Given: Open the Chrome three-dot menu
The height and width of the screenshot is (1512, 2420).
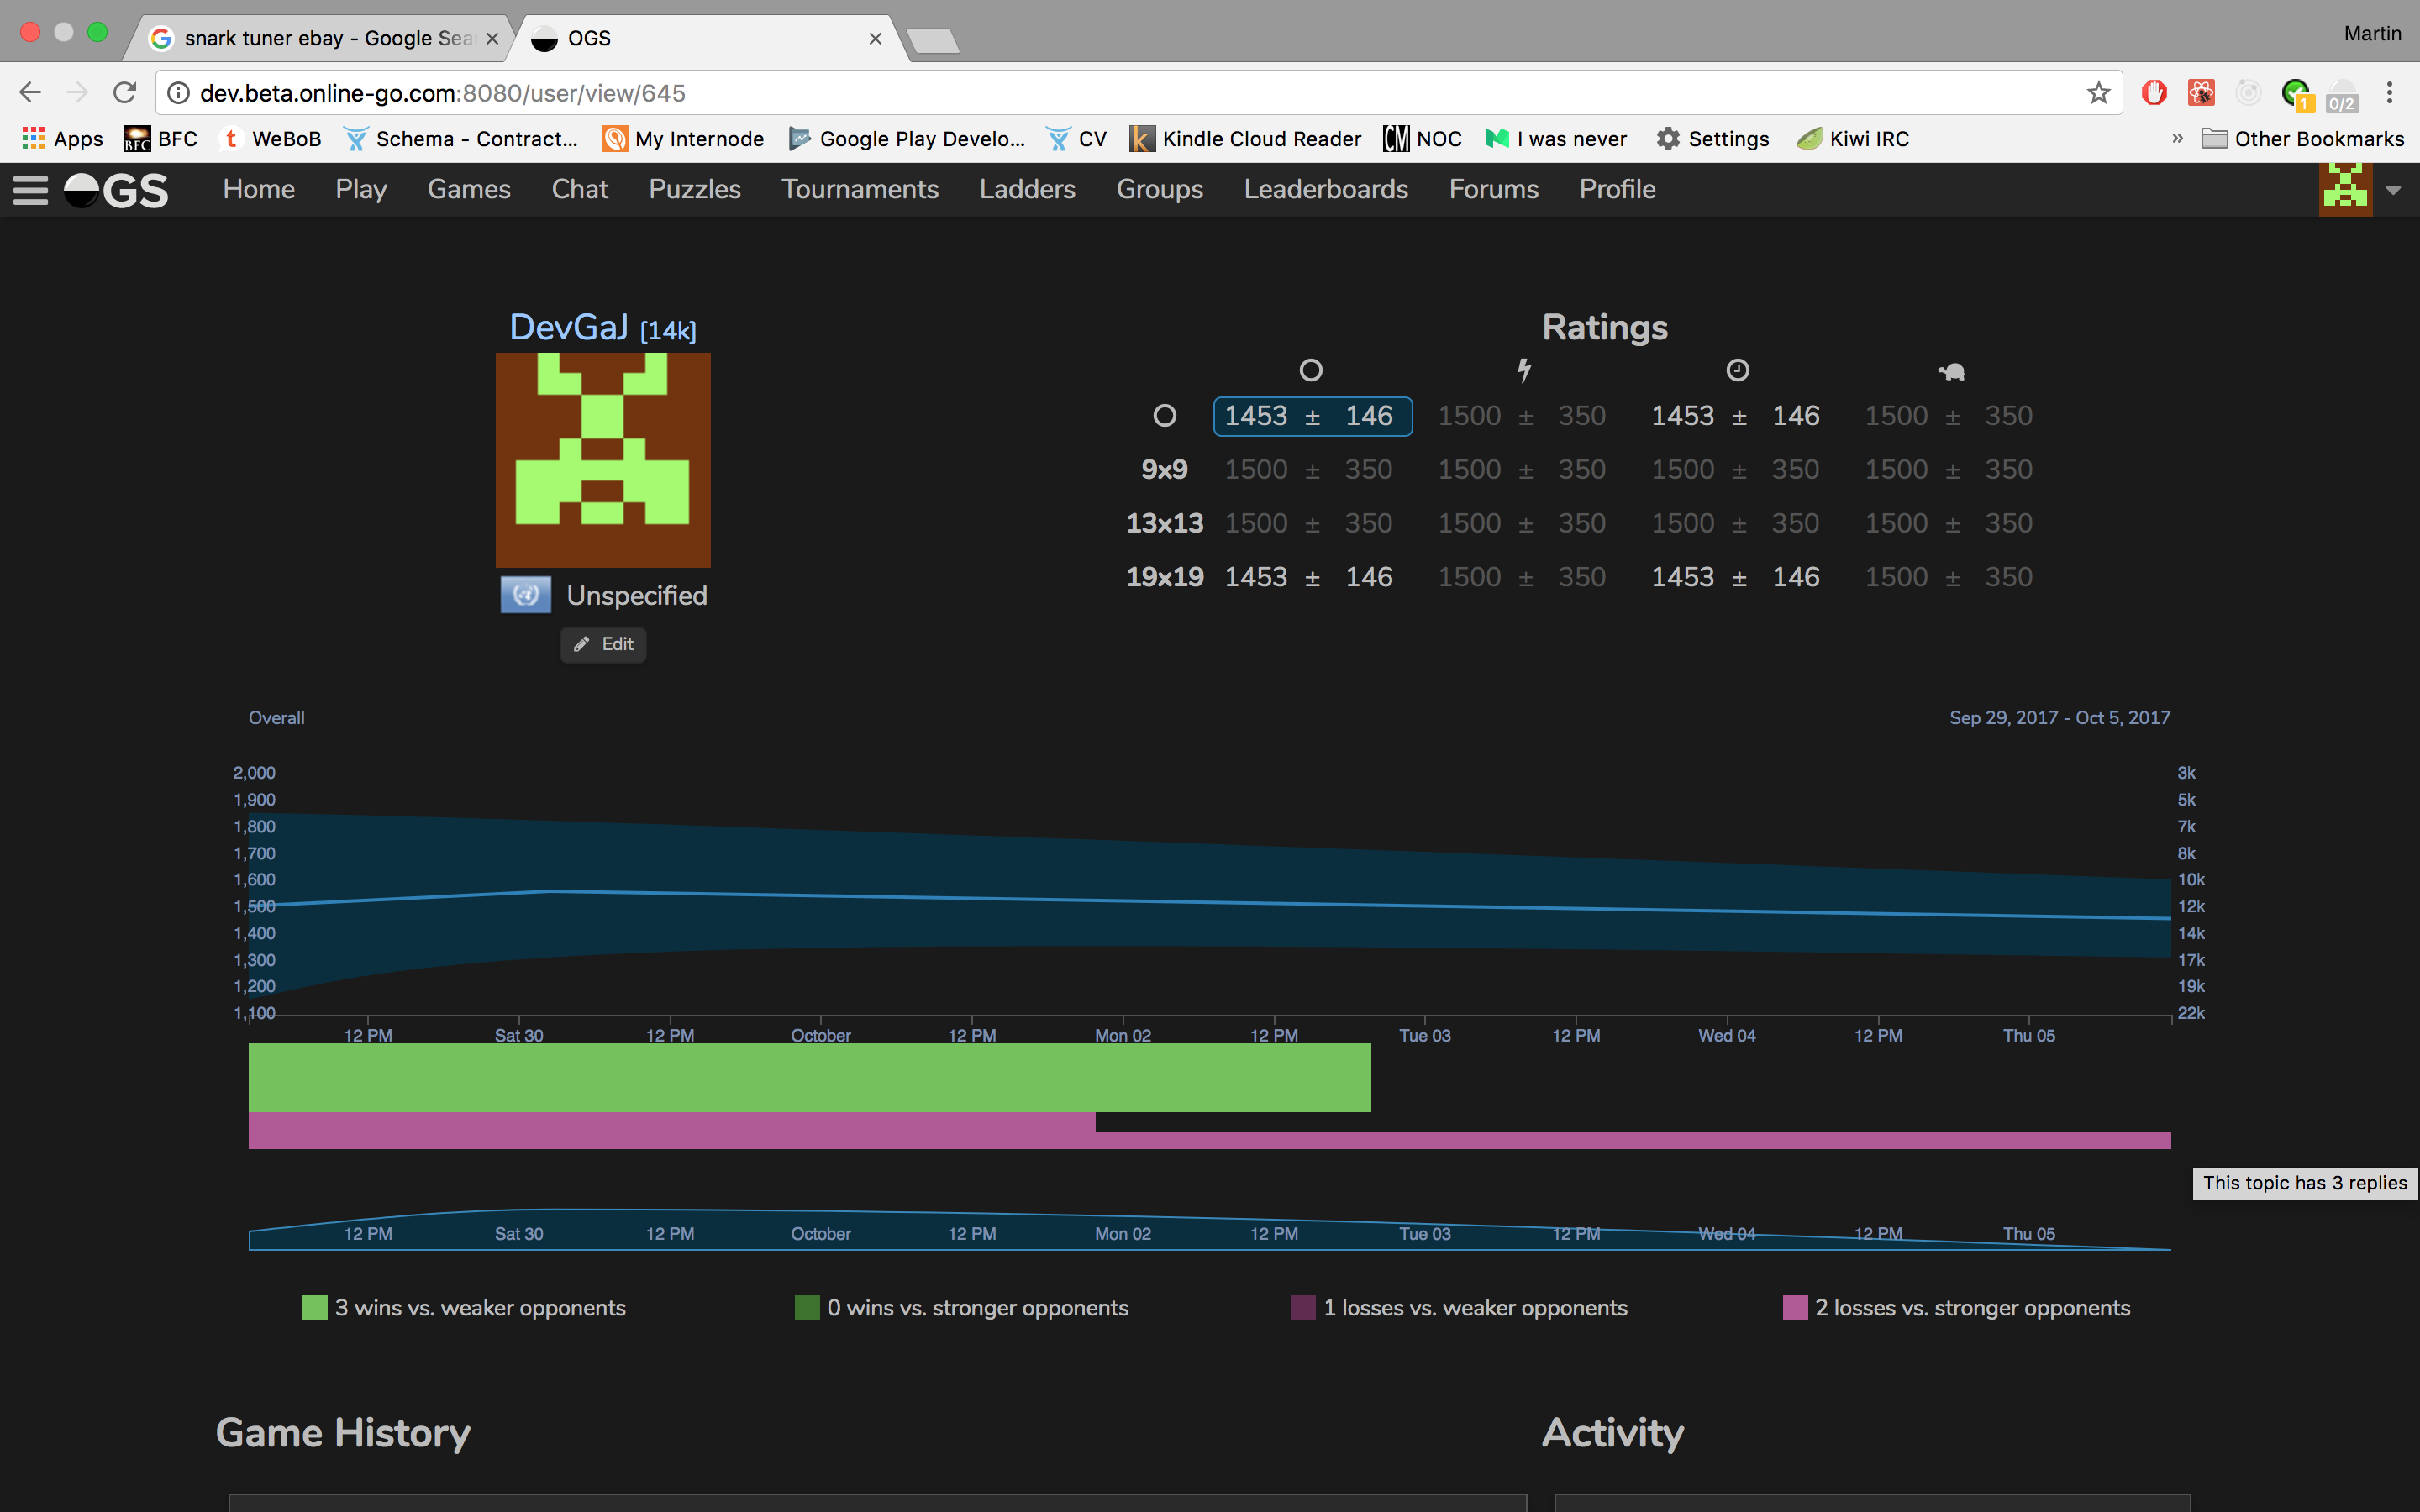Looking at the screenshot, I should tap(2390, 93).
